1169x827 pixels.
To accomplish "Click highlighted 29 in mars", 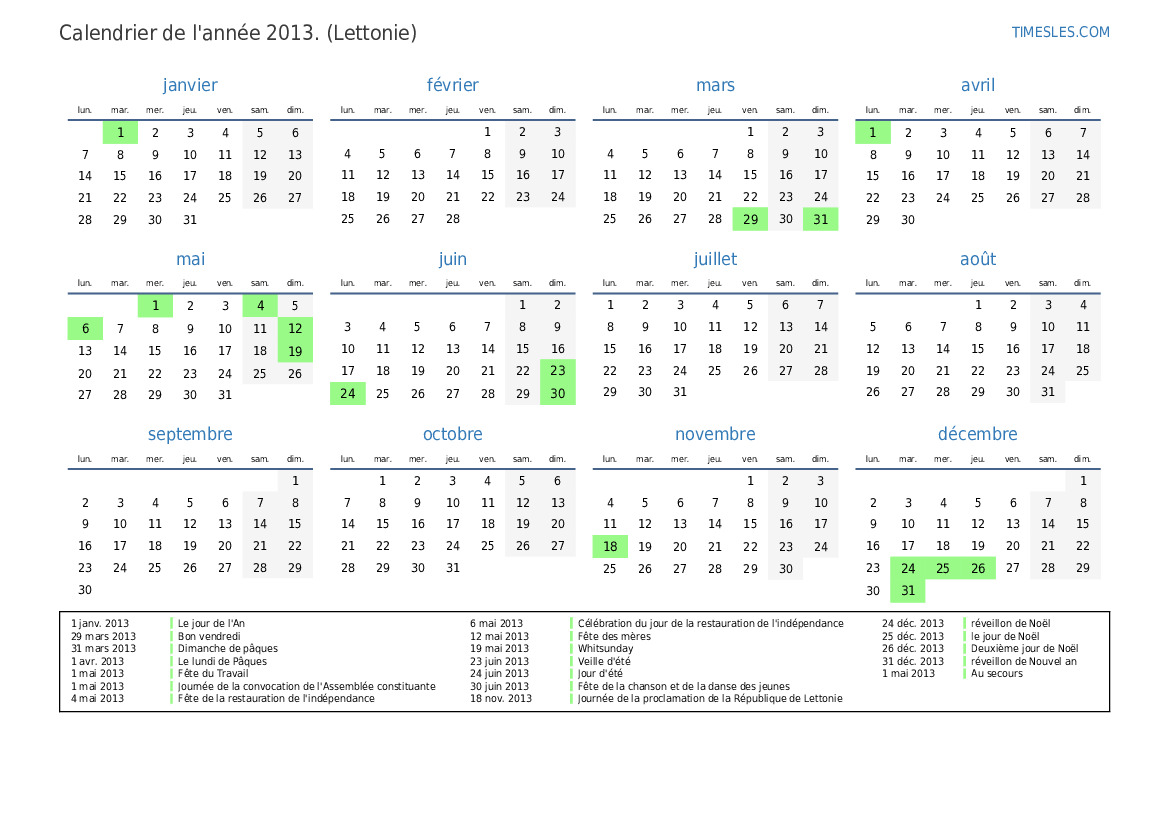I will pyautogui.click(x=750, y=219).
